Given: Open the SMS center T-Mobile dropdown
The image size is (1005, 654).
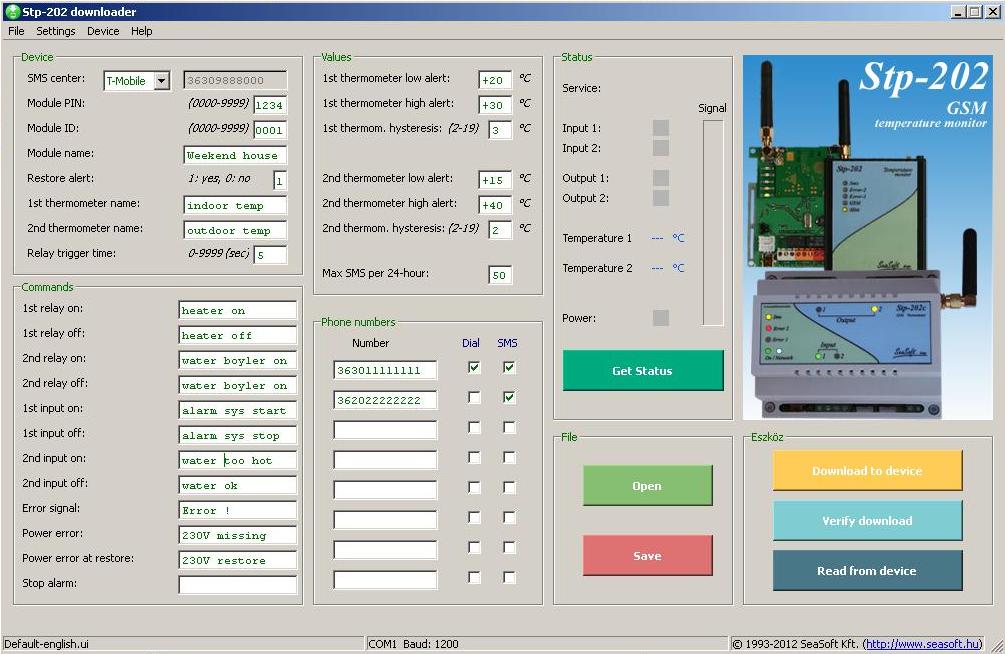Looking at the screenshot, I should [x=162, y=81].
